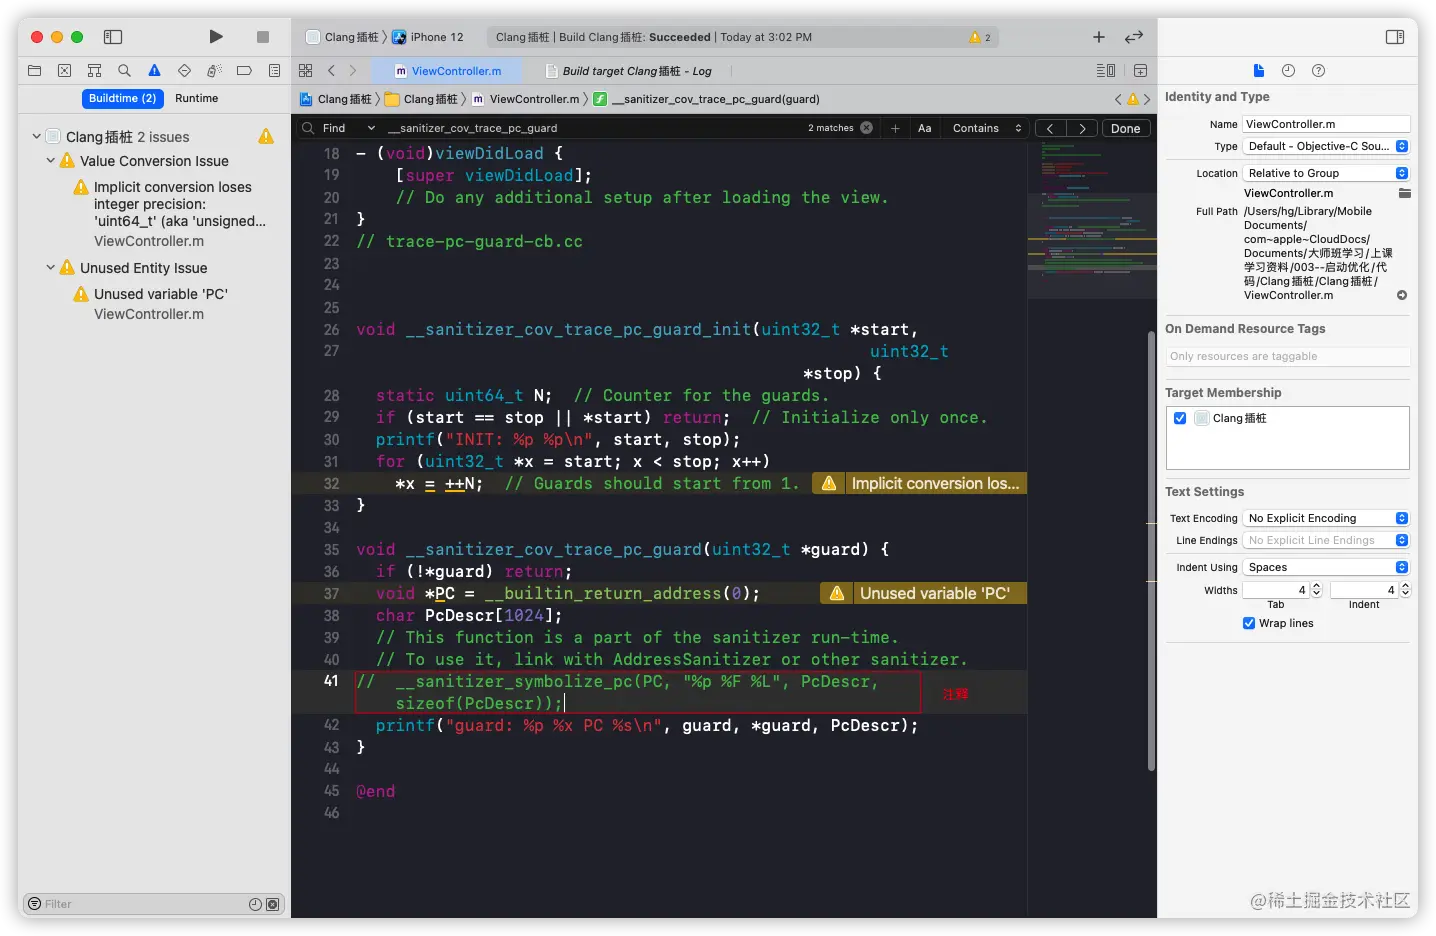Select the Clang插桩 scheme in toolbar

(342, 37)
